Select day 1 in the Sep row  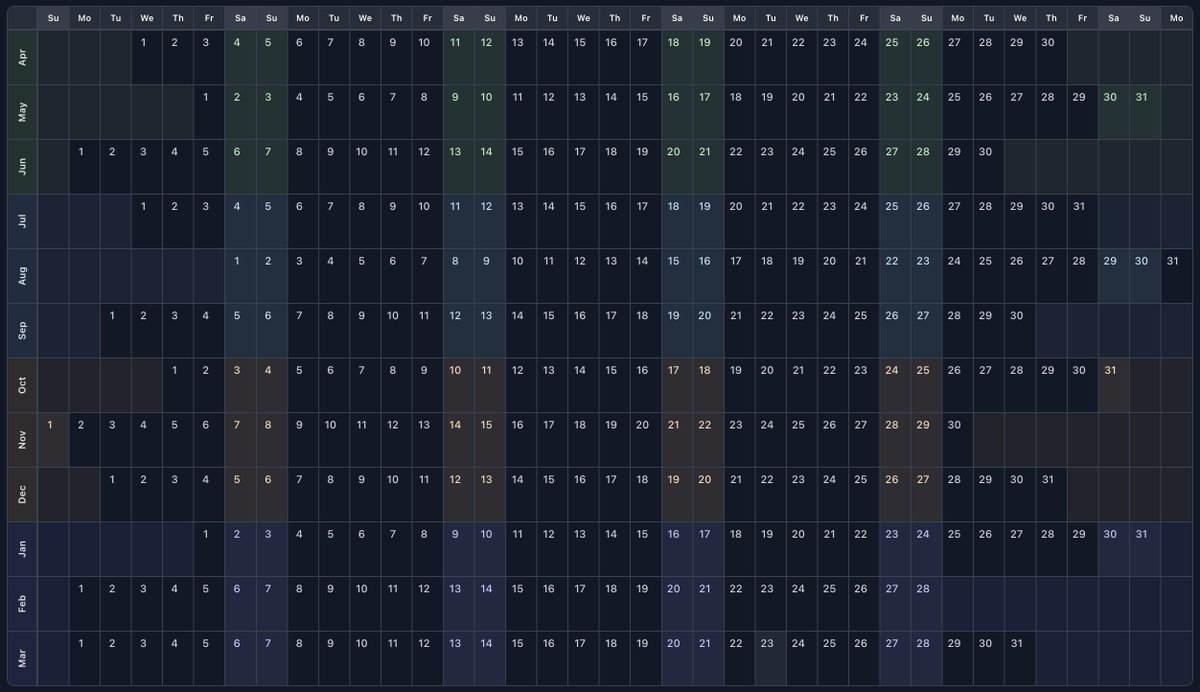pyautogui.click(x=113, y=330)
